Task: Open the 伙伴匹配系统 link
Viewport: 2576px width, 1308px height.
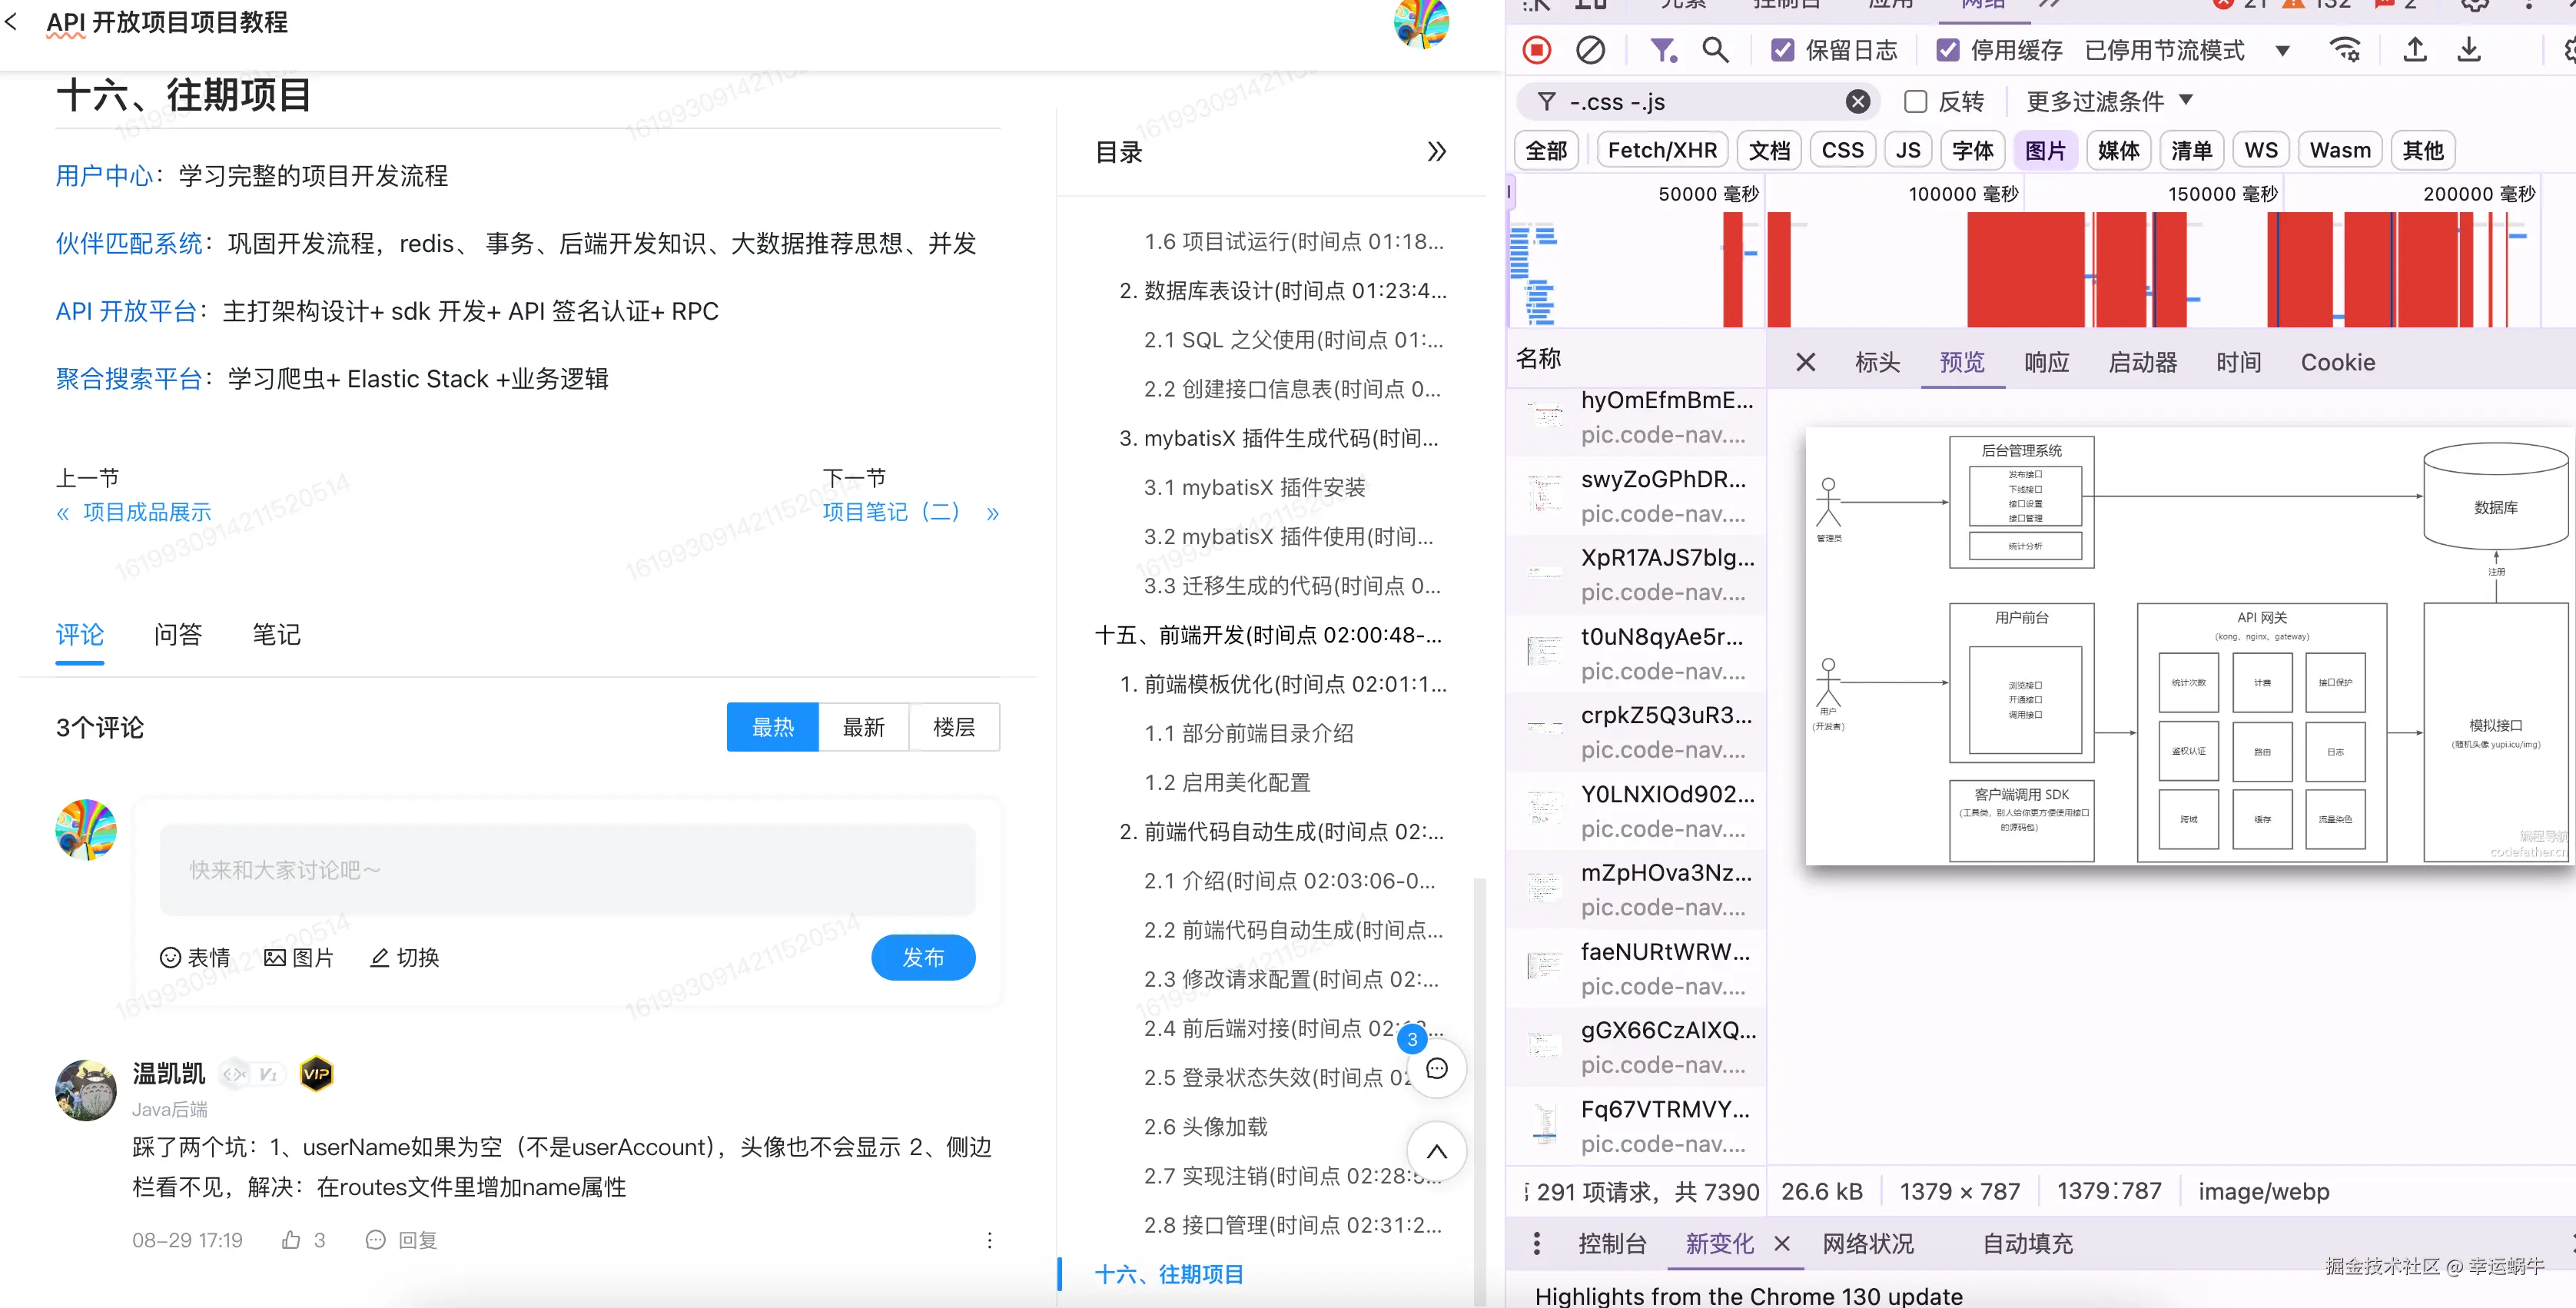Action: [129, 243]
